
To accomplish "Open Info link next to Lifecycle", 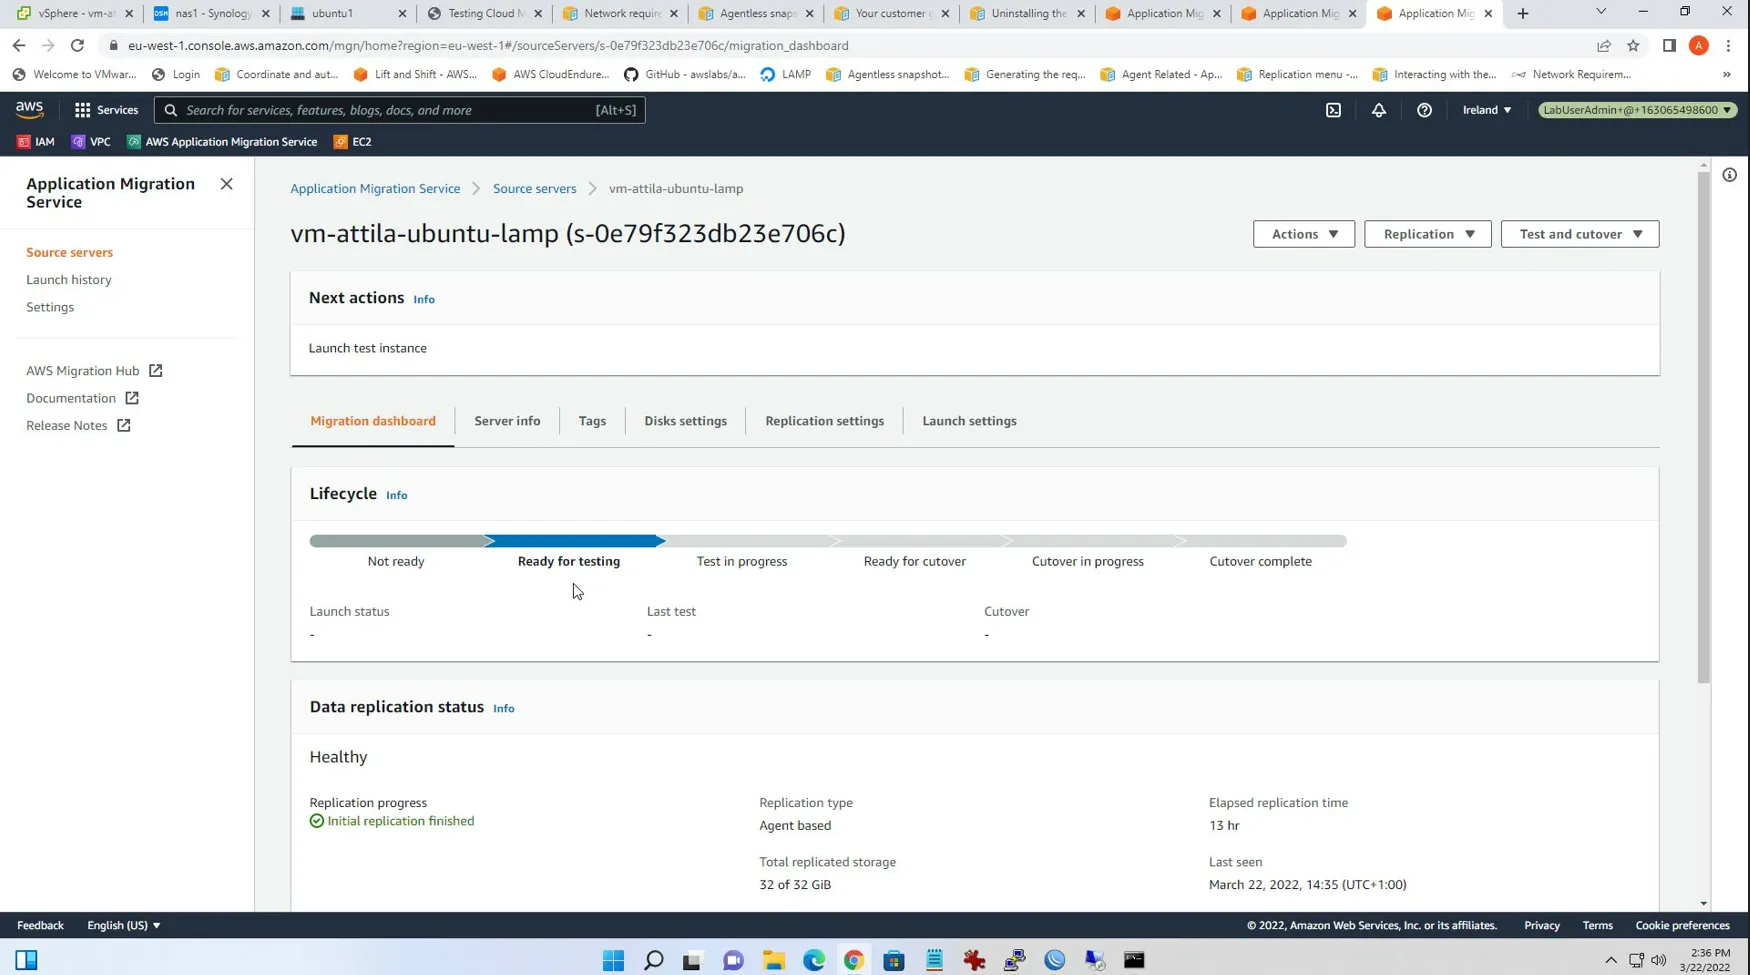I will (x=397, y=495).
